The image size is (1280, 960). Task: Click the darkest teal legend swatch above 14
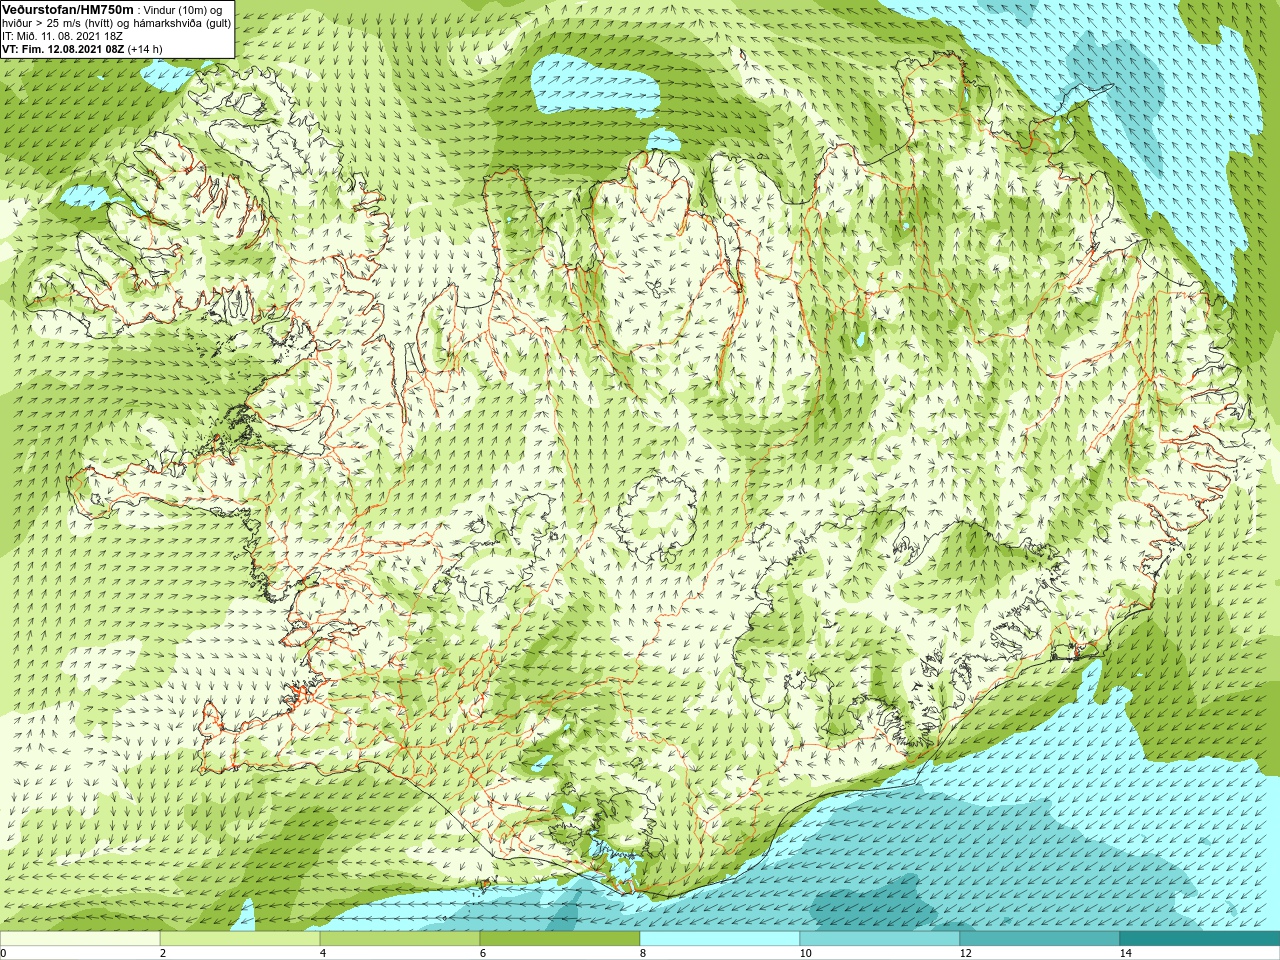tap(1200, 939)
